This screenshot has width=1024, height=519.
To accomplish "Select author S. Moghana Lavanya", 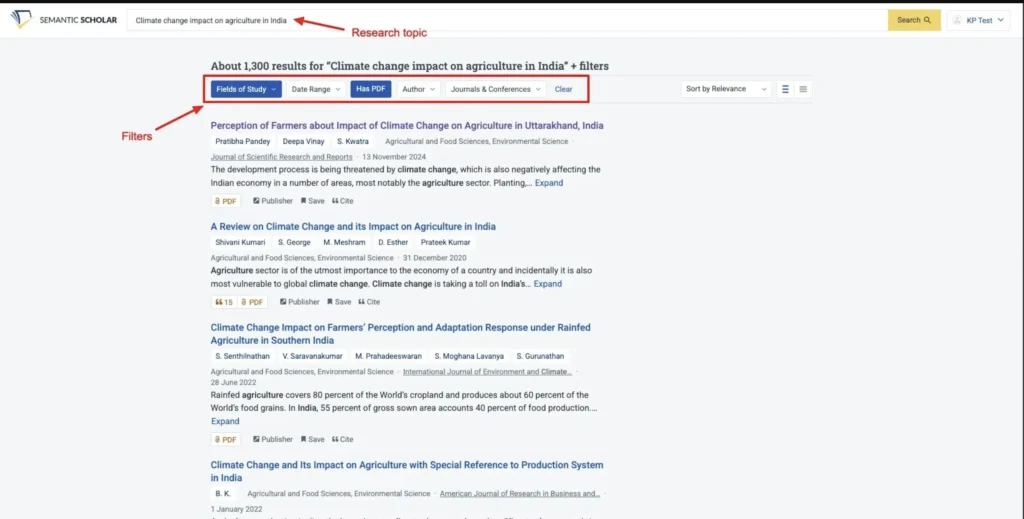I will [x=469, y=356].
